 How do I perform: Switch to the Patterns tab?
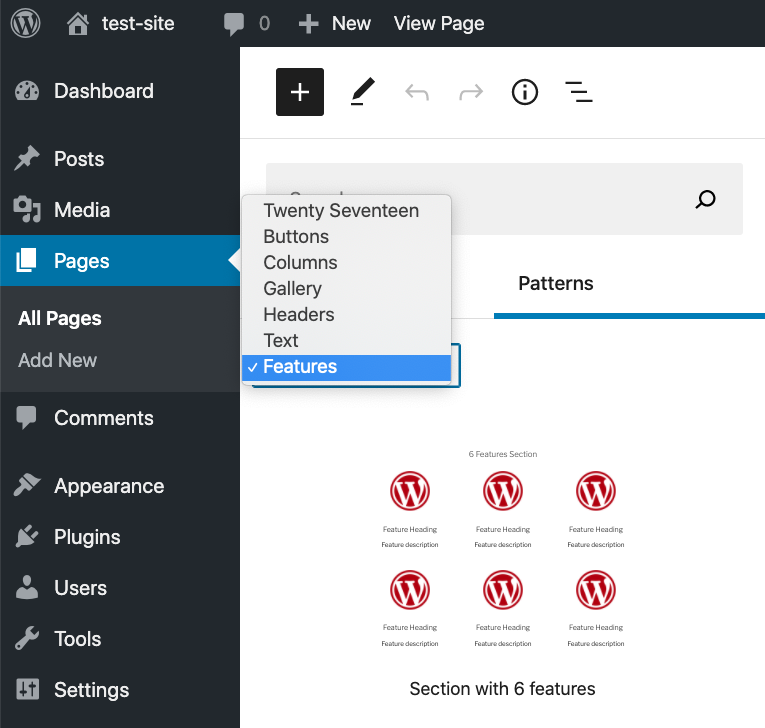(555, 284)
